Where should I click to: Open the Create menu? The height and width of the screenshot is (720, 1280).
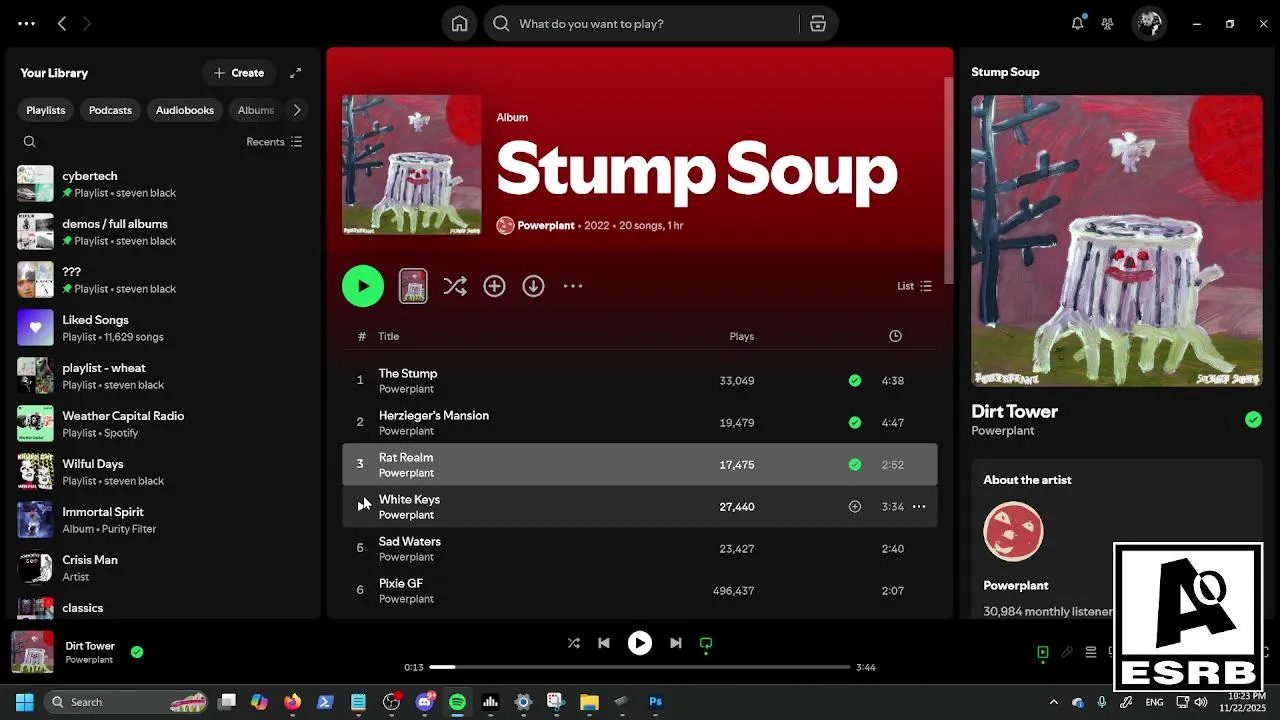point(239,73)
